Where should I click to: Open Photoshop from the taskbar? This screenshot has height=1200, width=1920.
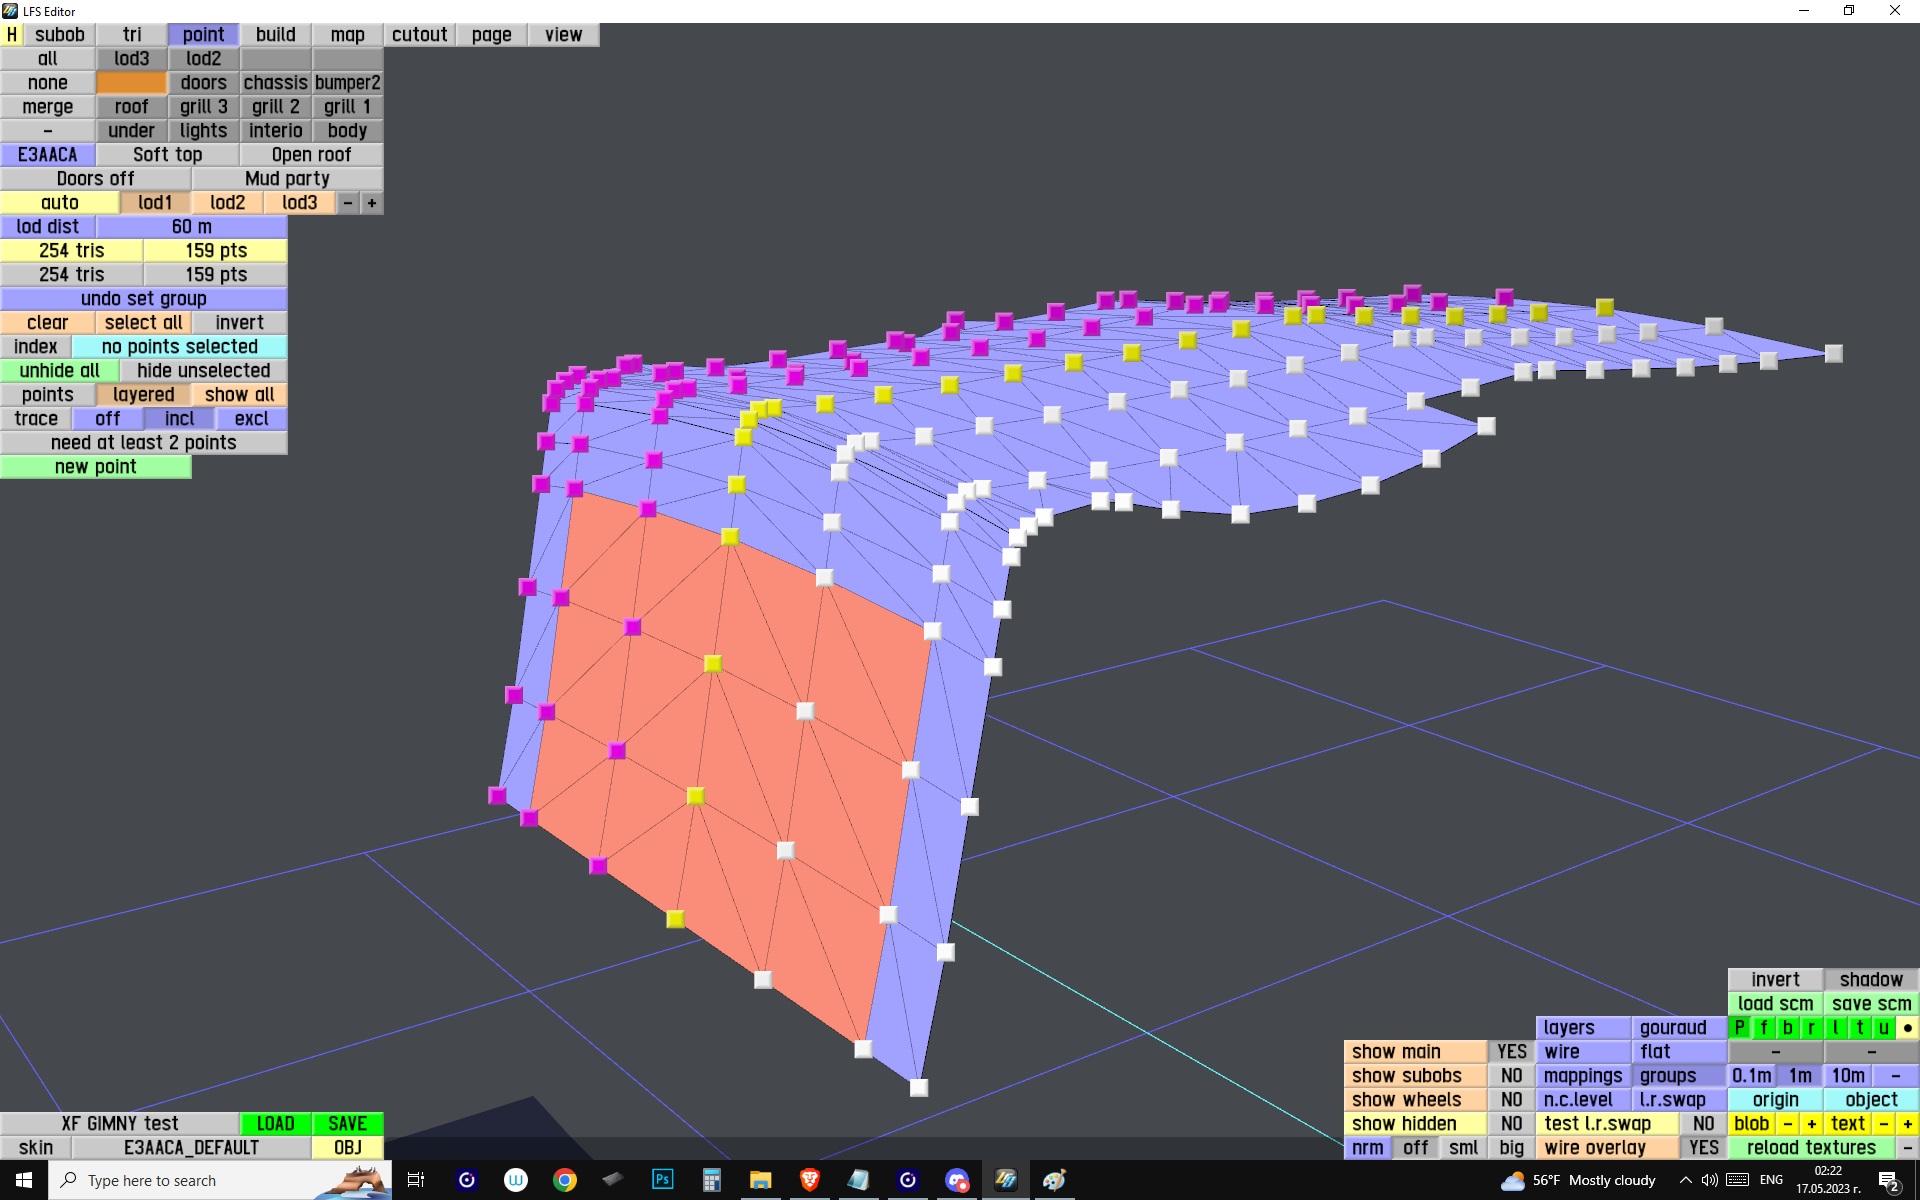[x=662, y=1180]
